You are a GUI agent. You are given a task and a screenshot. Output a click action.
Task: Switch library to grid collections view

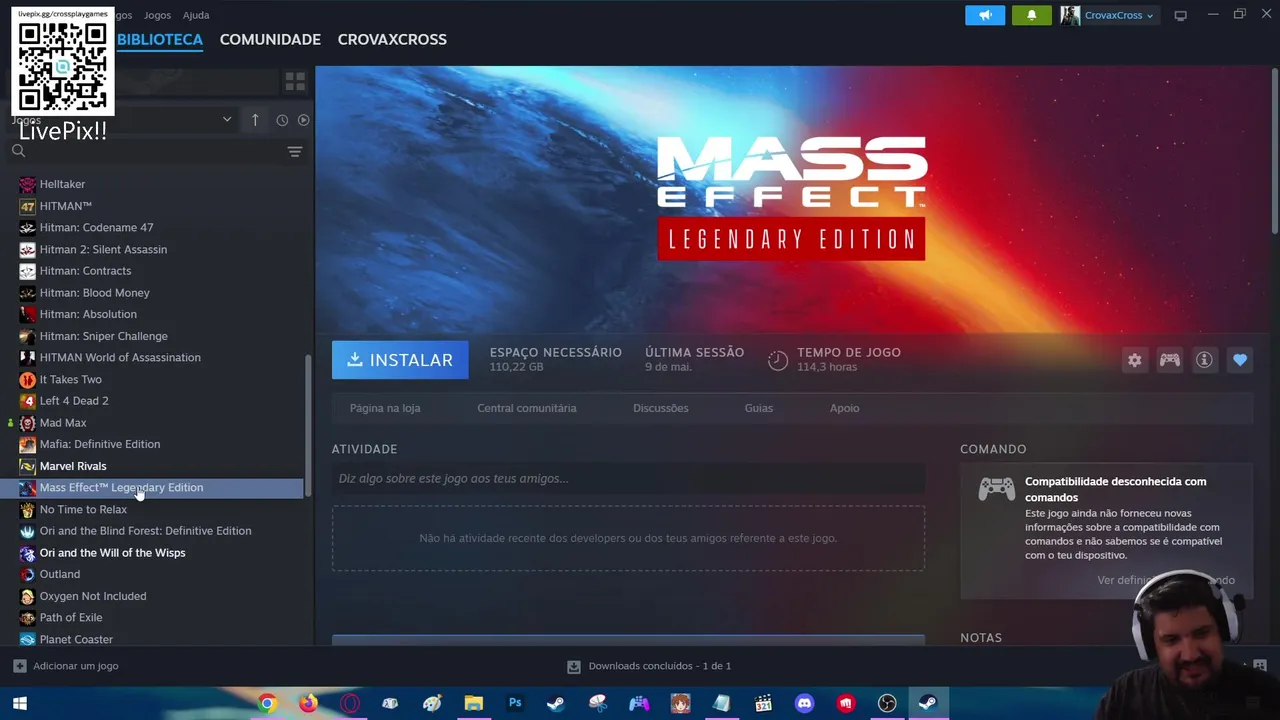(x=295, y=81)
